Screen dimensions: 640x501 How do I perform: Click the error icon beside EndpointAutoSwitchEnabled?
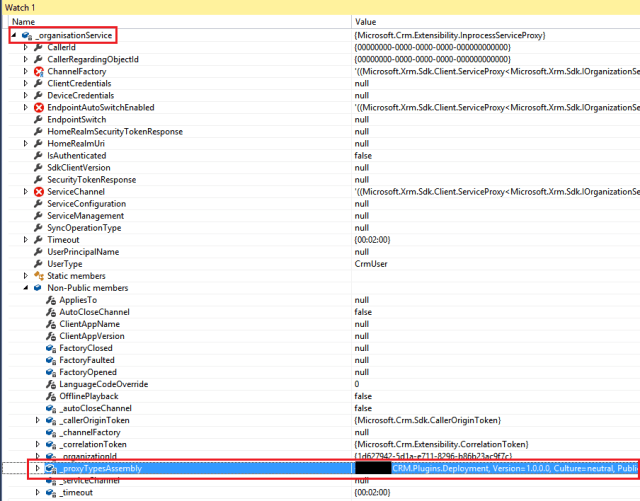tap(38, 107)
